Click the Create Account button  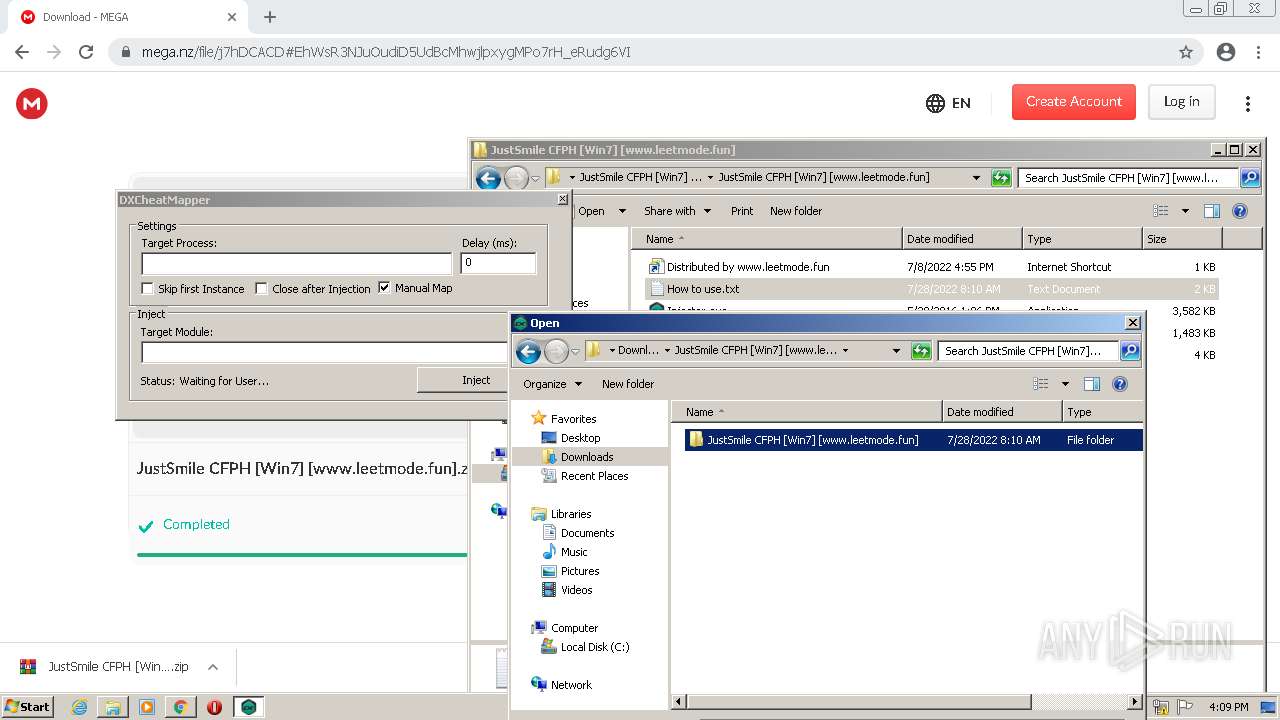click(x=1074, y=102)
